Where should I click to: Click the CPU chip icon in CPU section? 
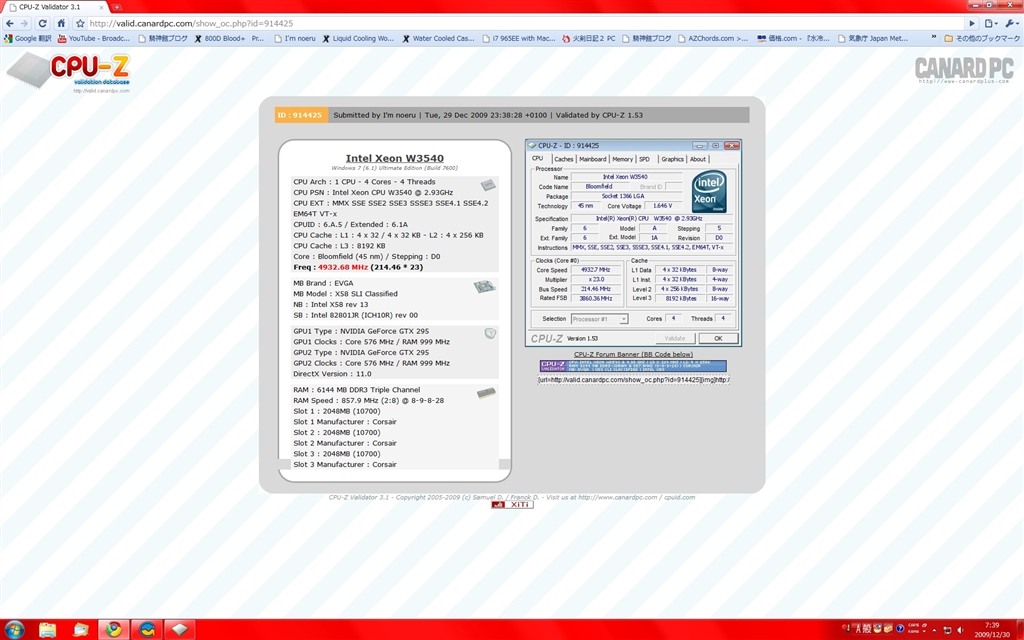tap(488, 185)
